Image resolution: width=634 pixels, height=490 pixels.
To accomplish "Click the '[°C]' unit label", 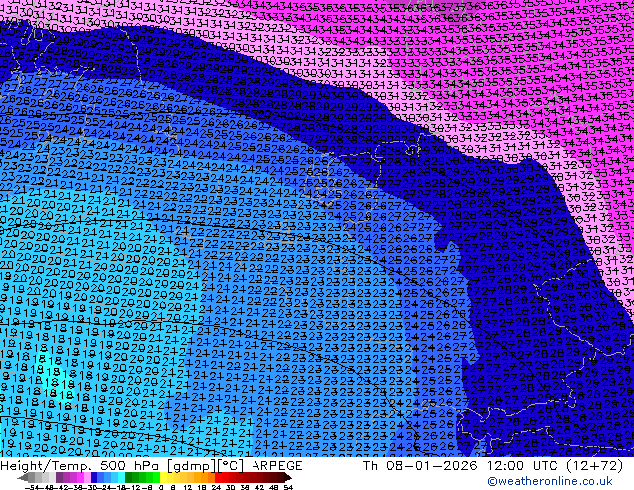I will [x=231, y=466].
